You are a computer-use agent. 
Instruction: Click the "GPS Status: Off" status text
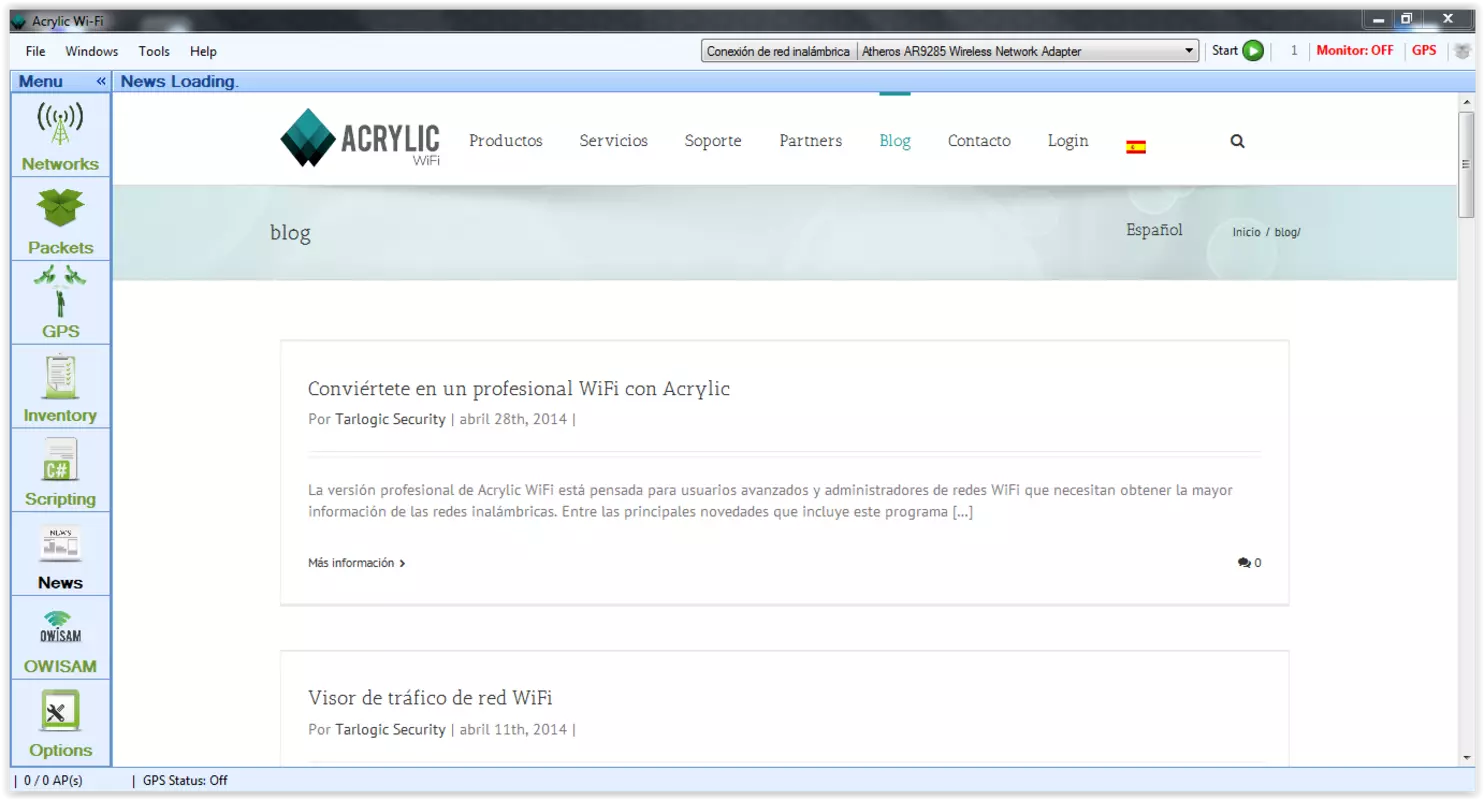tap(185, 781)
